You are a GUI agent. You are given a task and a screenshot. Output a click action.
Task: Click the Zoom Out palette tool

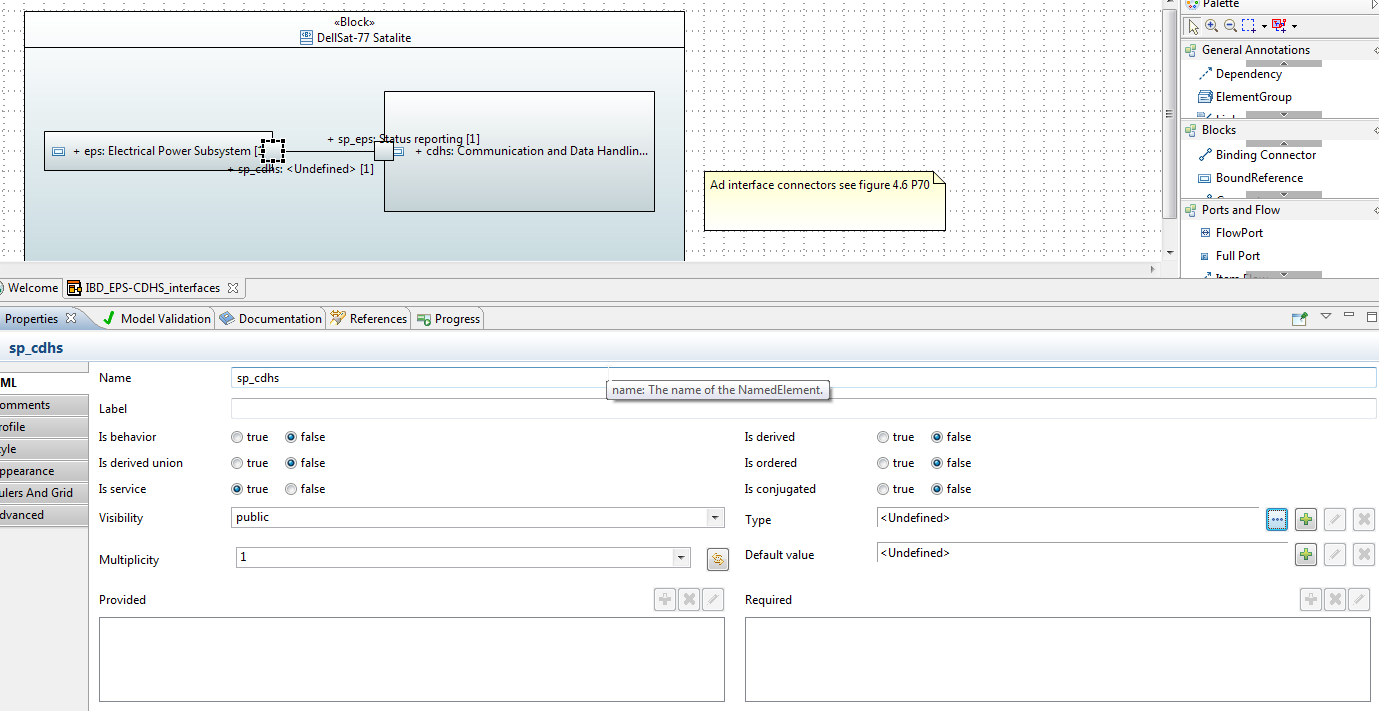1230,26
